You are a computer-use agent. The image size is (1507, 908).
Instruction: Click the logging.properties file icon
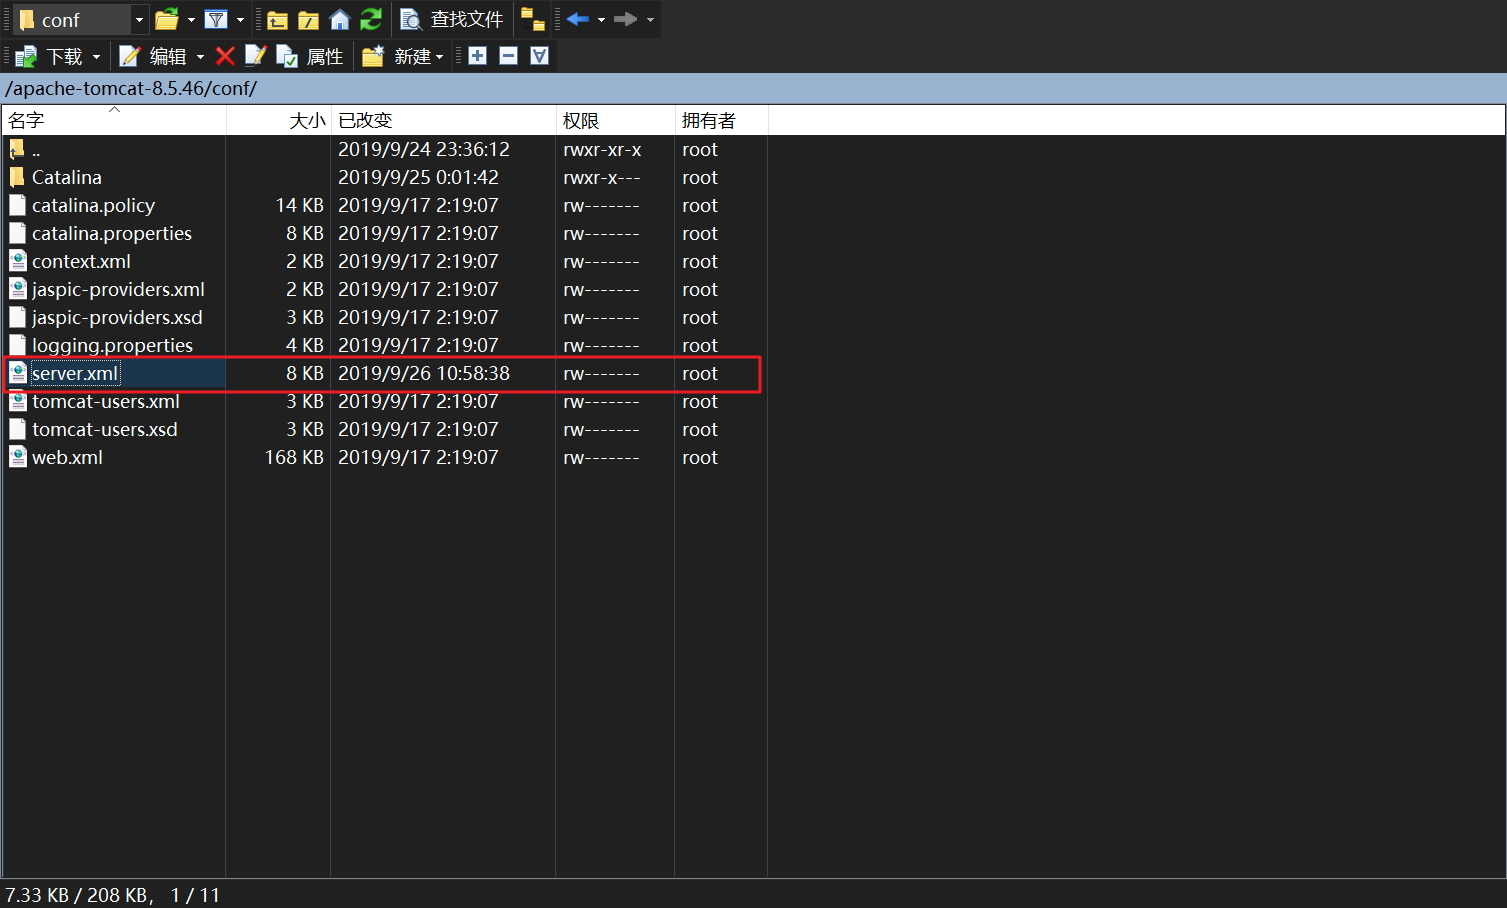(x=17, y=345)
